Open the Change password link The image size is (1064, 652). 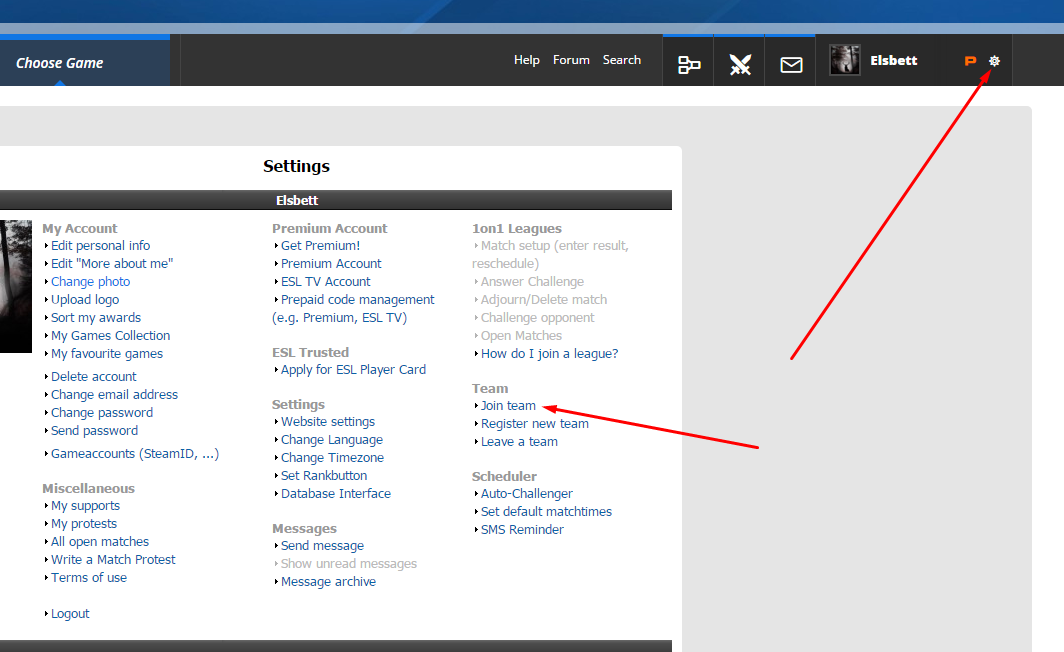pyautogui.click(x=102, y=413)
